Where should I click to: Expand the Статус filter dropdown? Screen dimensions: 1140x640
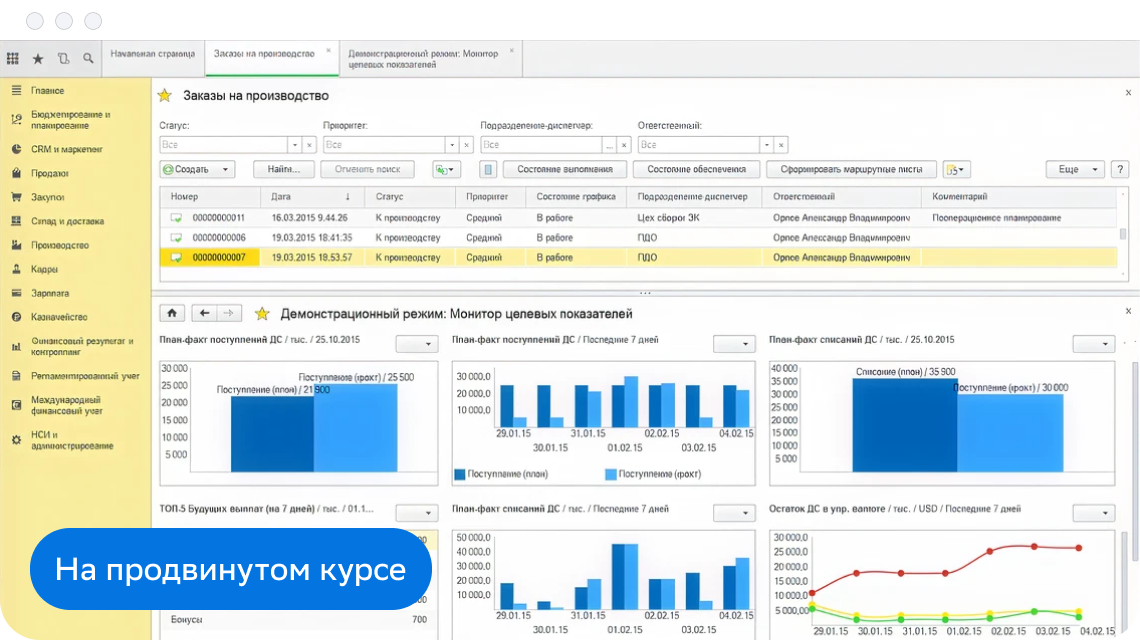click(295, 146)
